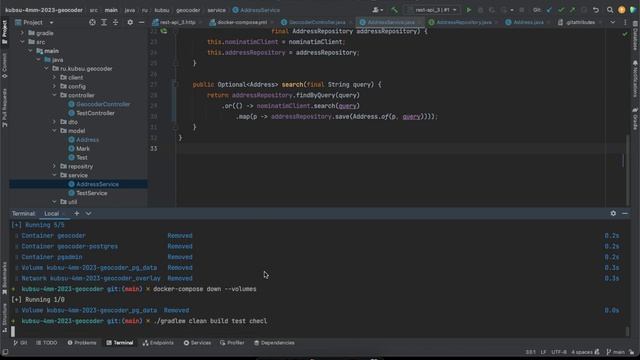Open terminal session options dropdown chevron
This screenshot has height=360, width=640.
(89, 213)
